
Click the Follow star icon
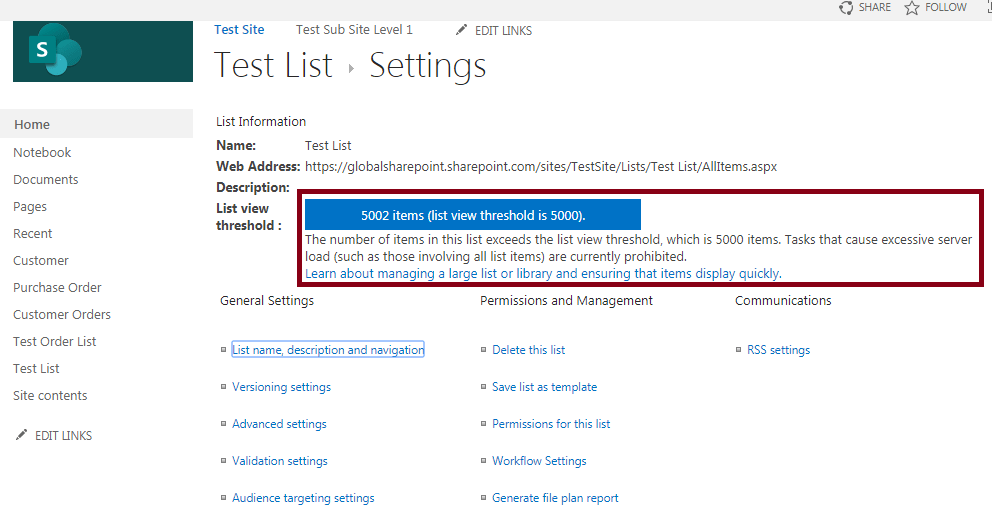click(911, 8)
